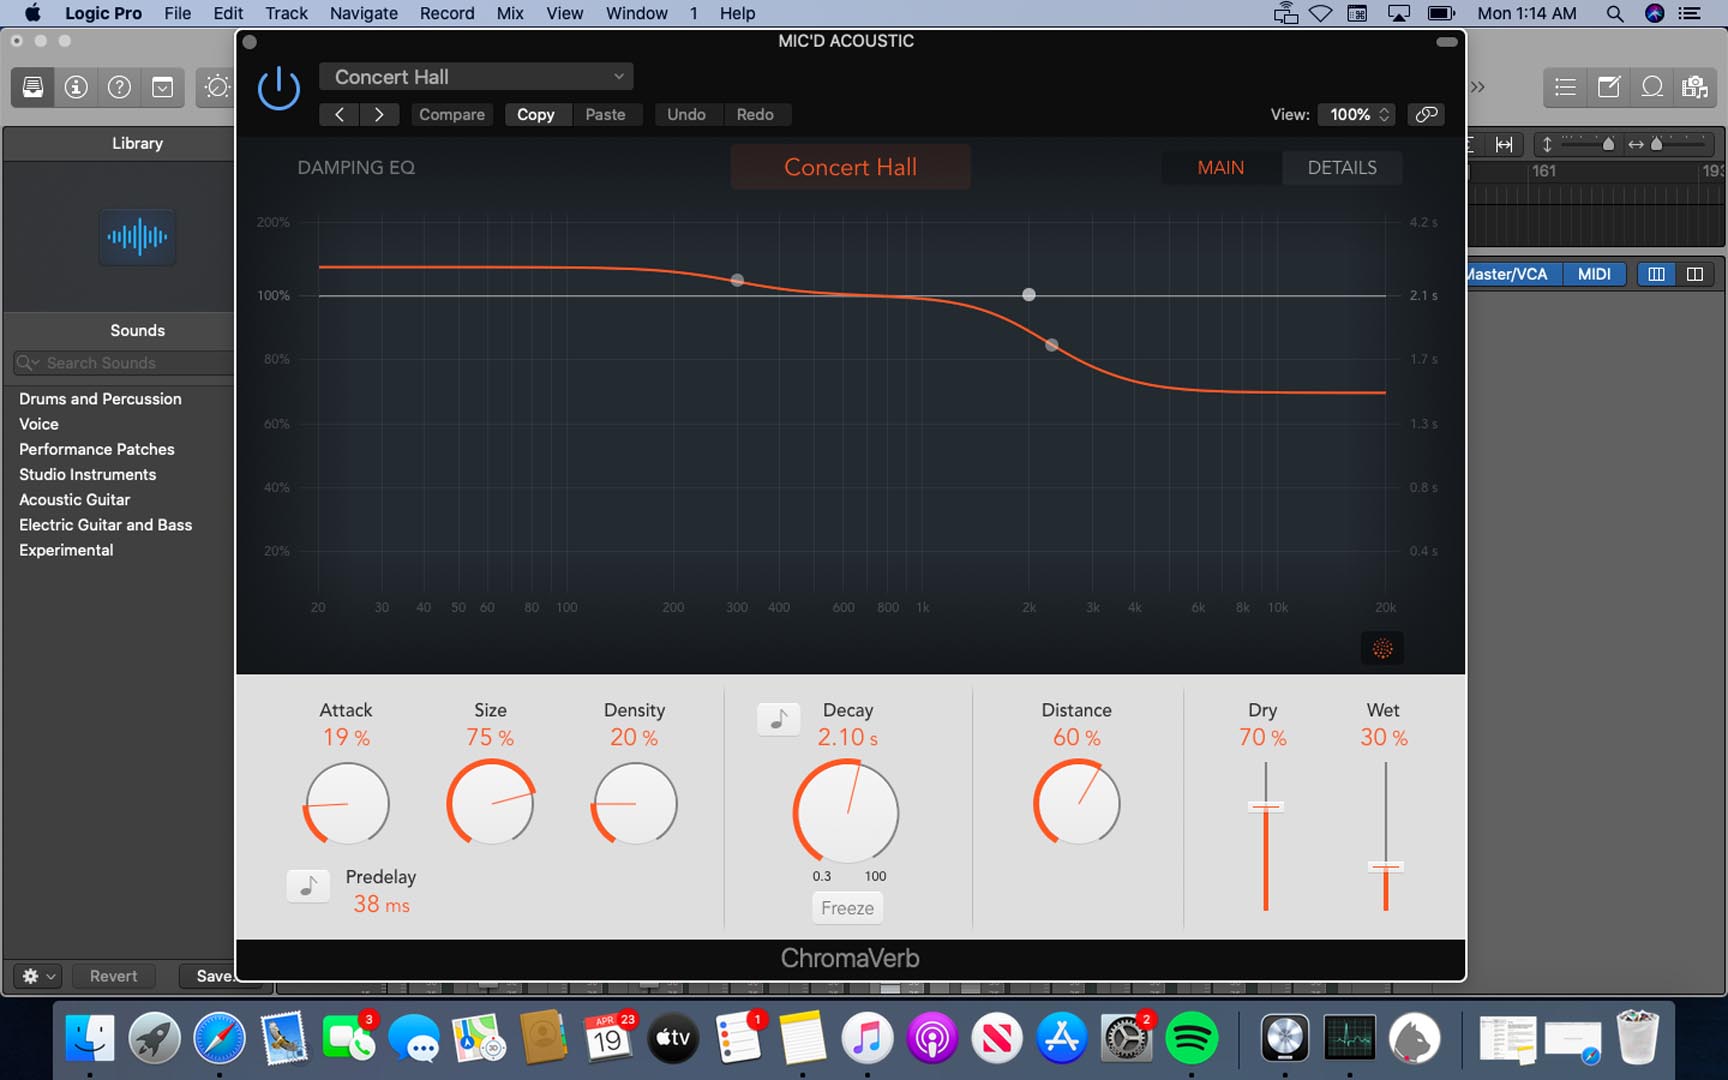Select the EQ curve point near 2.3 kHz

1051,345
